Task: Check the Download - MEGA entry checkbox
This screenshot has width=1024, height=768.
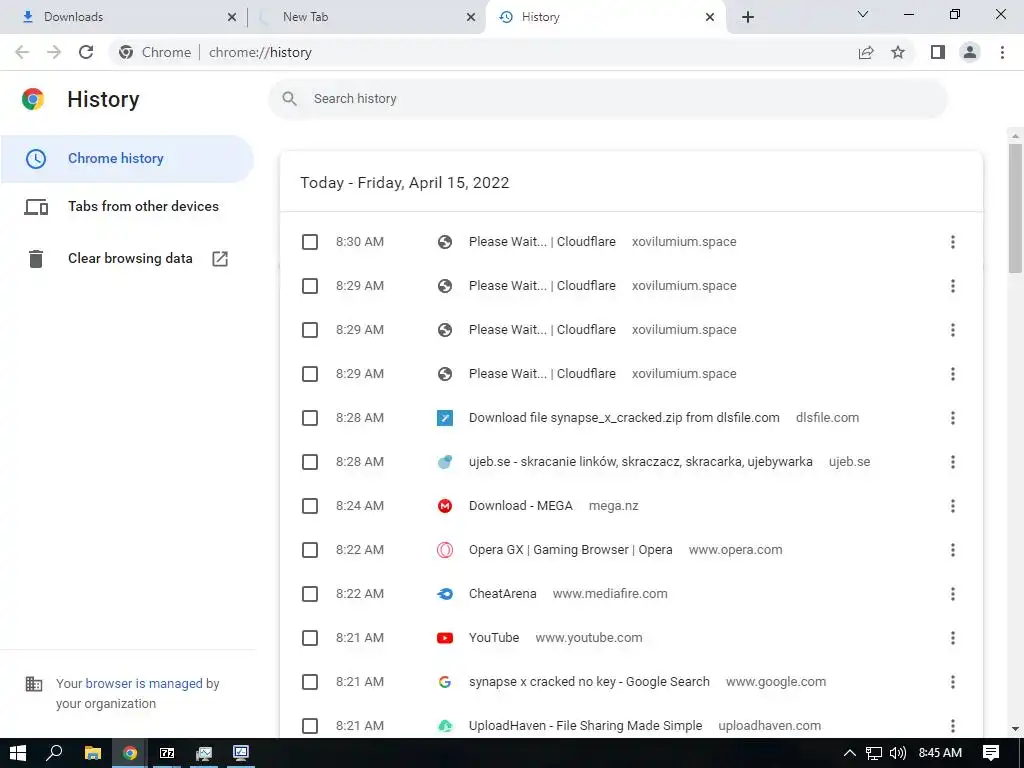Action: click(x=310, y=506)
